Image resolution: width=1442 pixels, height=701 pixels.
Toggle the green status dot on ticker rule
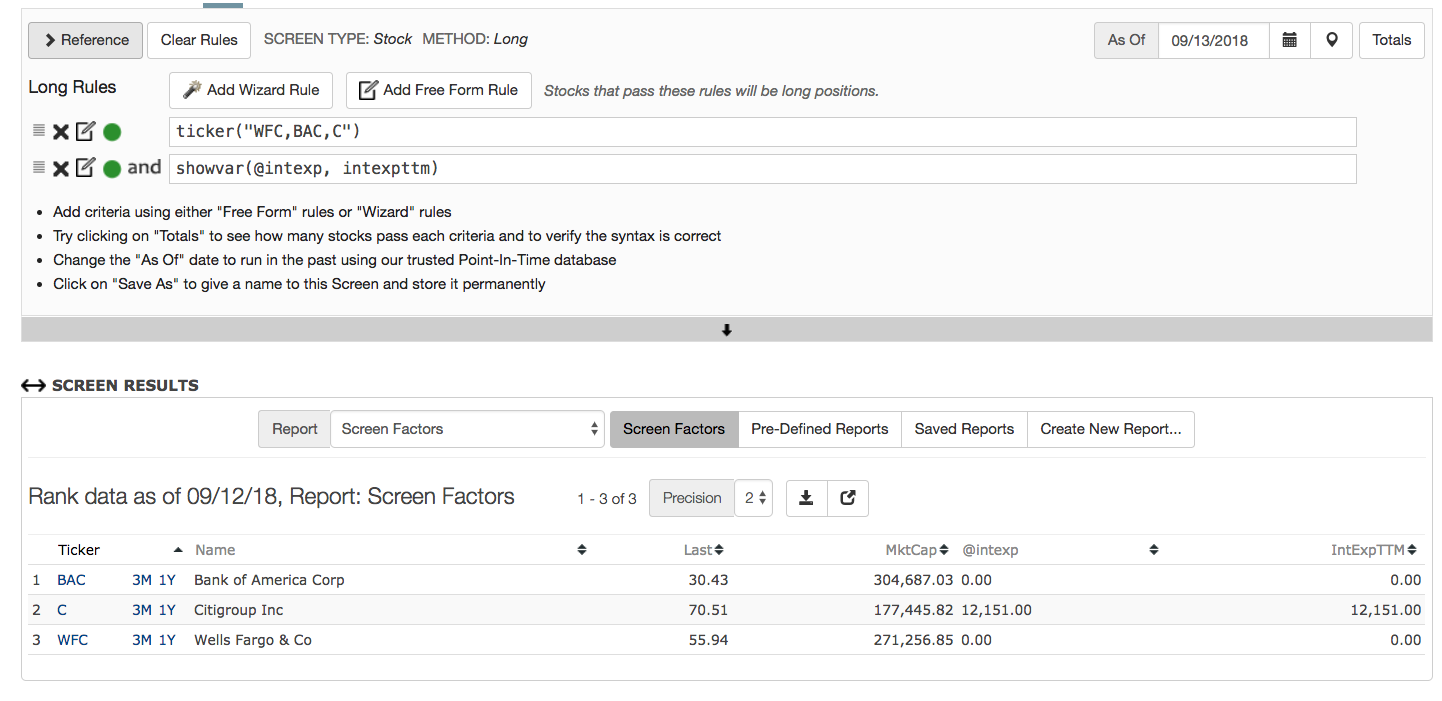click(x=112, y=132)
